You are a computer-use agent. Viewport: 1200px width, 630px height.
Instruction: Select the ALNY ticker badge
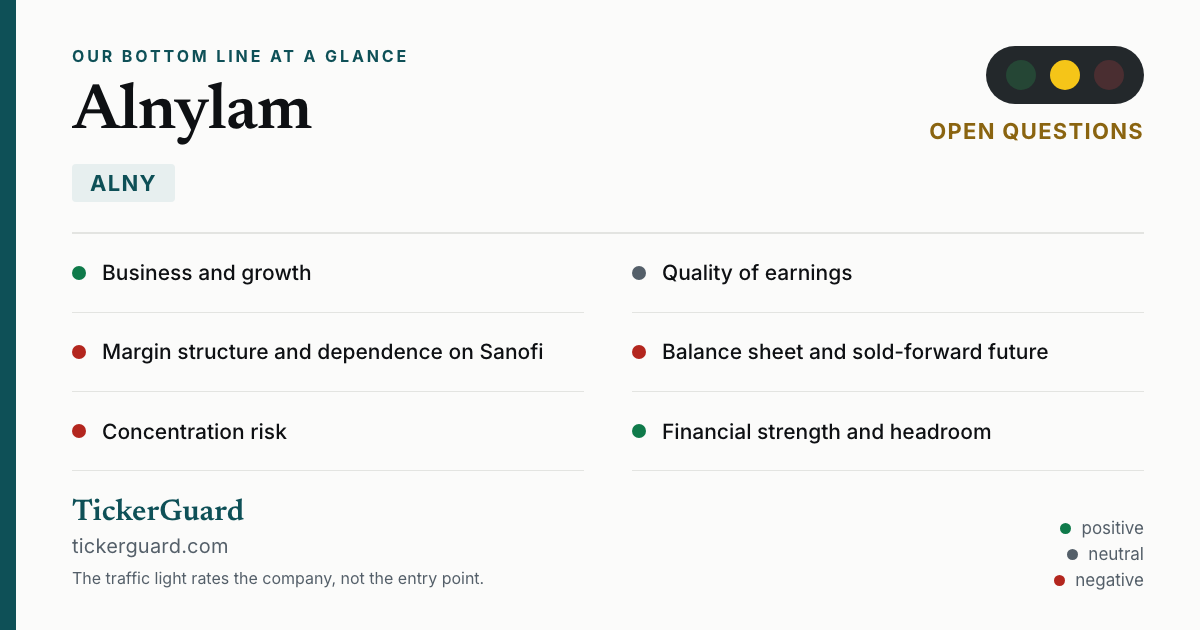click(123, 183)
